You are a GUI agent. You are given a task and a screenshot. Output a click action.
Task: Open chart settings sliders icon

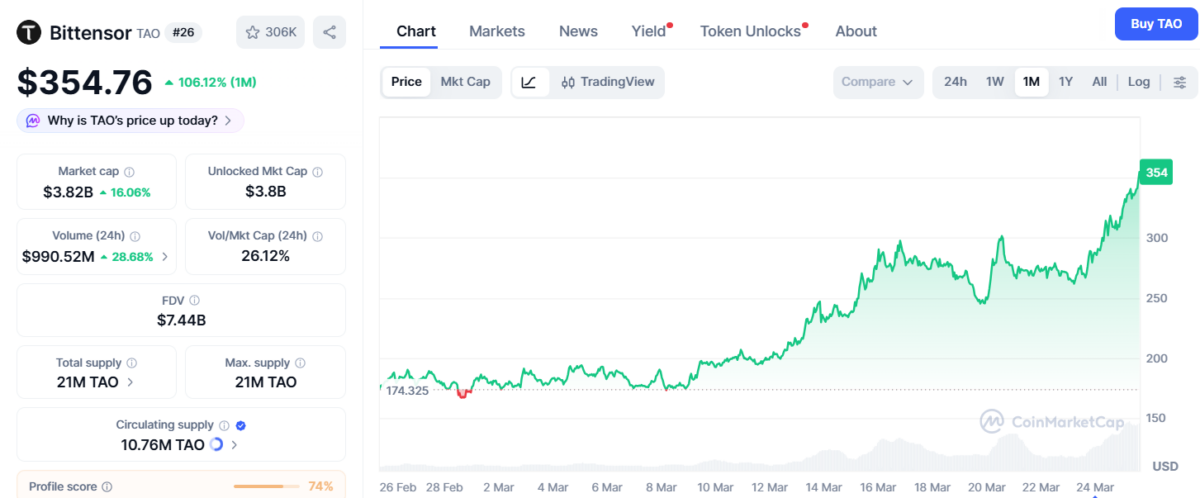(1180, 82)
